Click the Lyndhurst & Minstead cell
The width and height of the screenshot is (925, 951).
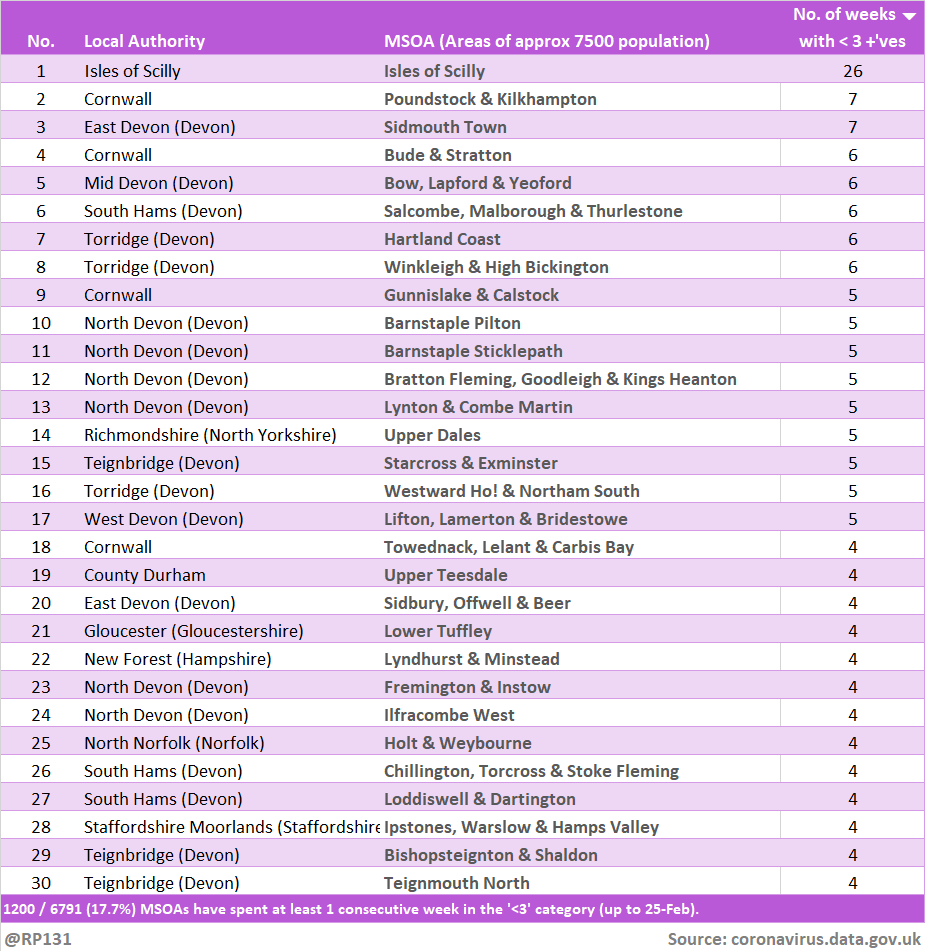tap(471, 659)
